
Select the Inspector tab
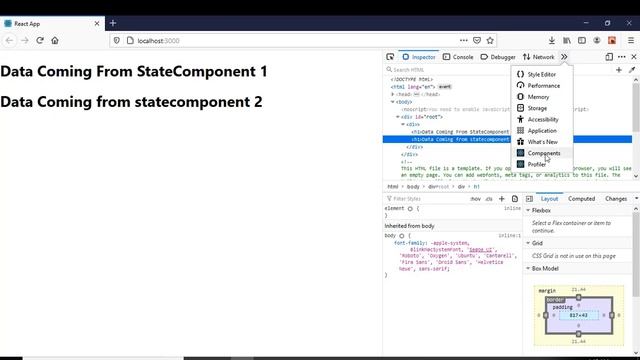pos(419,57)
